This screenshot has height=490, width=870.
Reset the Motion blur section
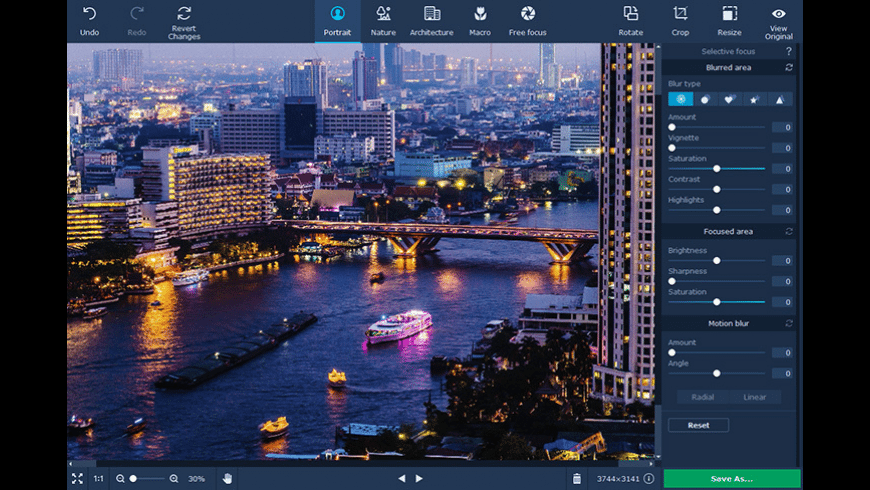pos(789,324)
